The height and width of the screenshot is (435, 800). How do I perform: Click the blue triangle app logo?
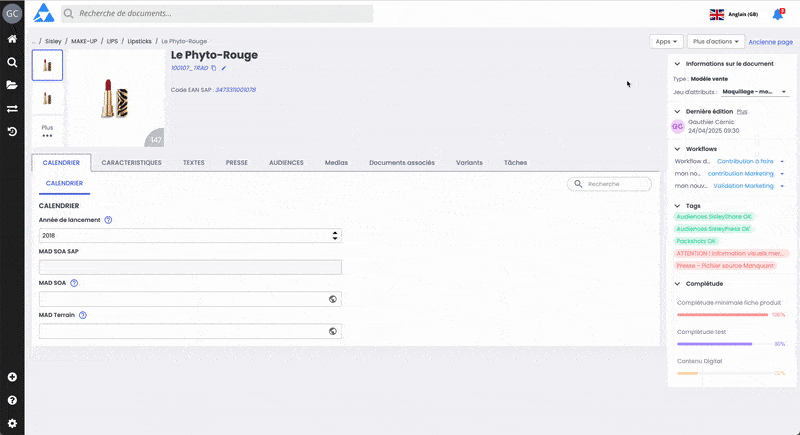43,13
